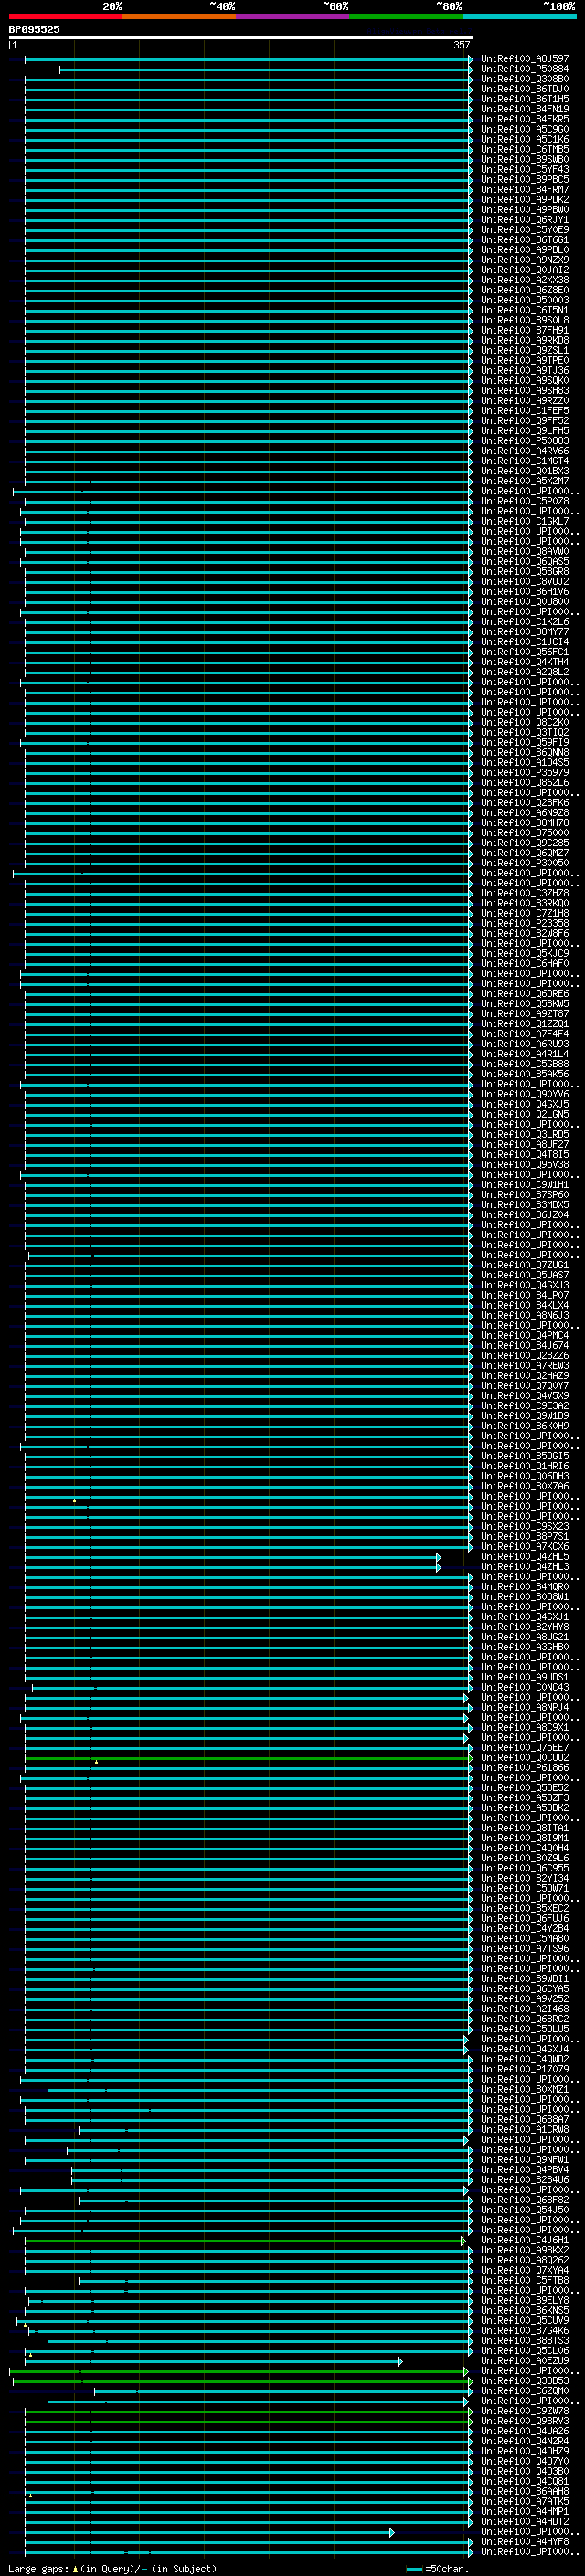585x2576 pixels.
Task: Click the cyan alignment bar for UniRef100_P50884
Action: 264,69
